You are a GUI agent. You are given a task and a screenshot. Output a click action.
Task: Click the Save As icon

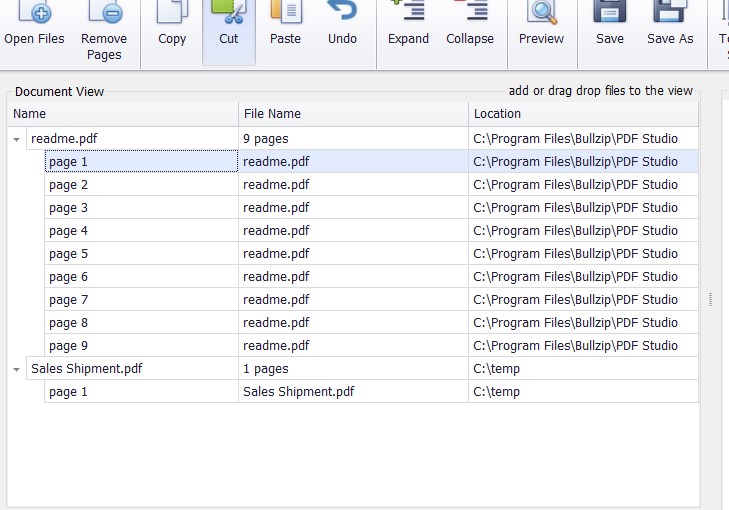pos(669,14)
